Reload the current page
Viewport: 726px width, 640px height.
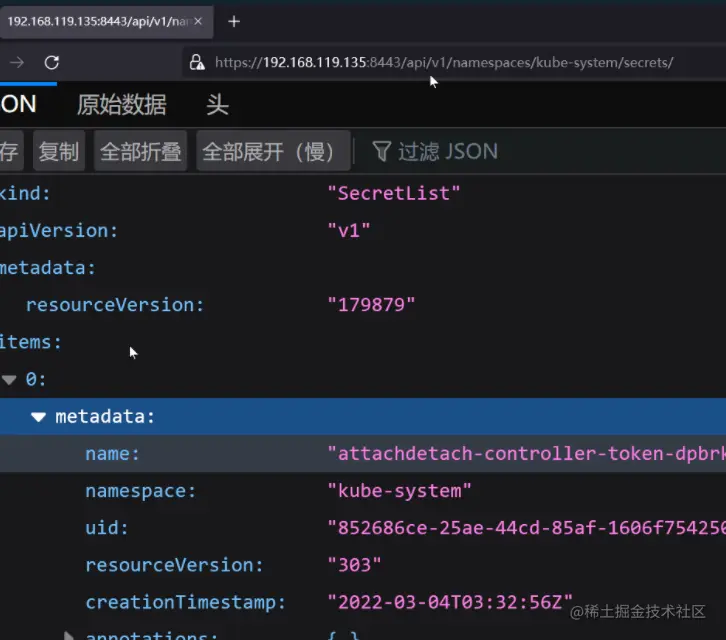coord(51,62)
